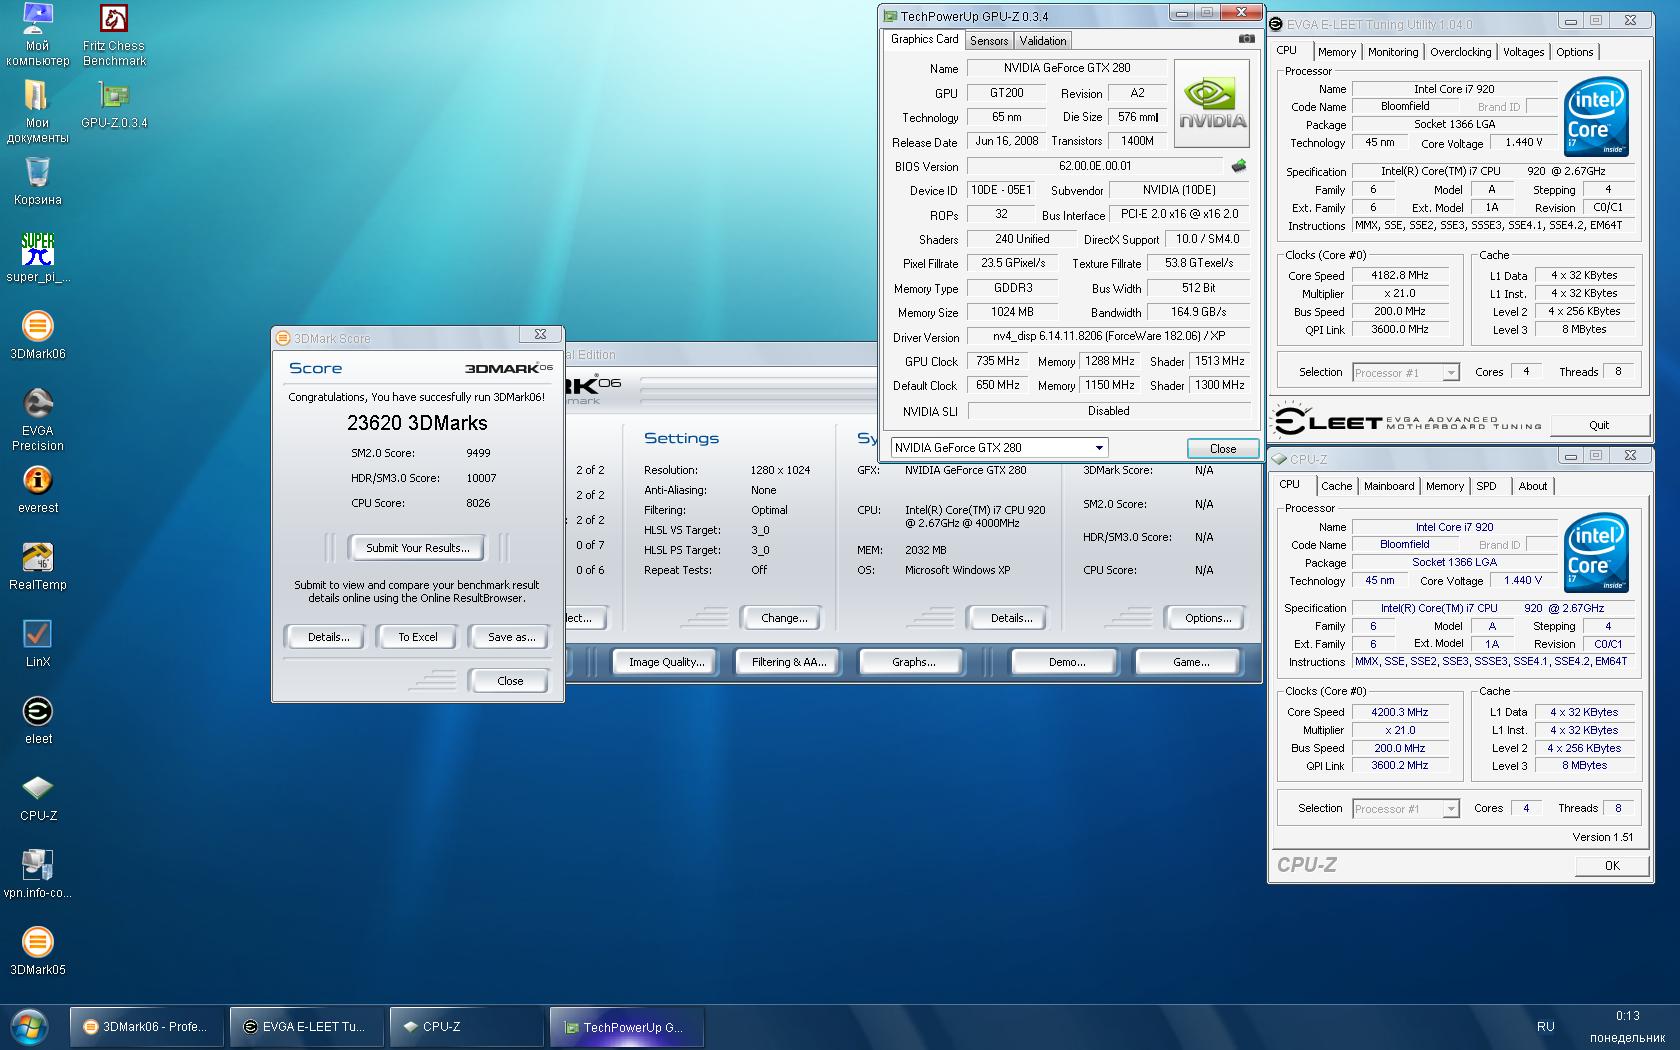This screenshot has width=1680, height=1050.
Task: Click the RU language indicator in tray
Action: (x=1545, y=1026)
